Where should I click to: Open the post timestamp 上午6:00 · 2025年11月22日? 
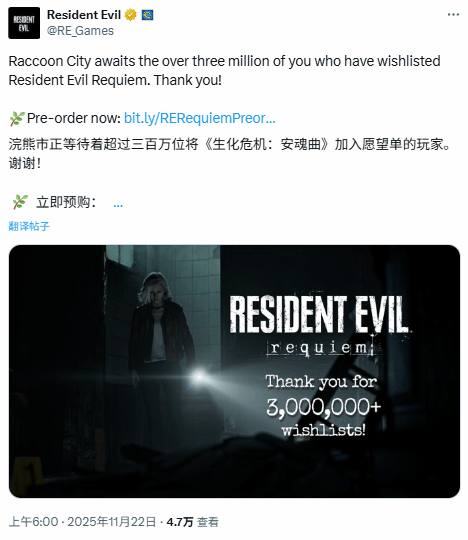click(x=82, y=522)
